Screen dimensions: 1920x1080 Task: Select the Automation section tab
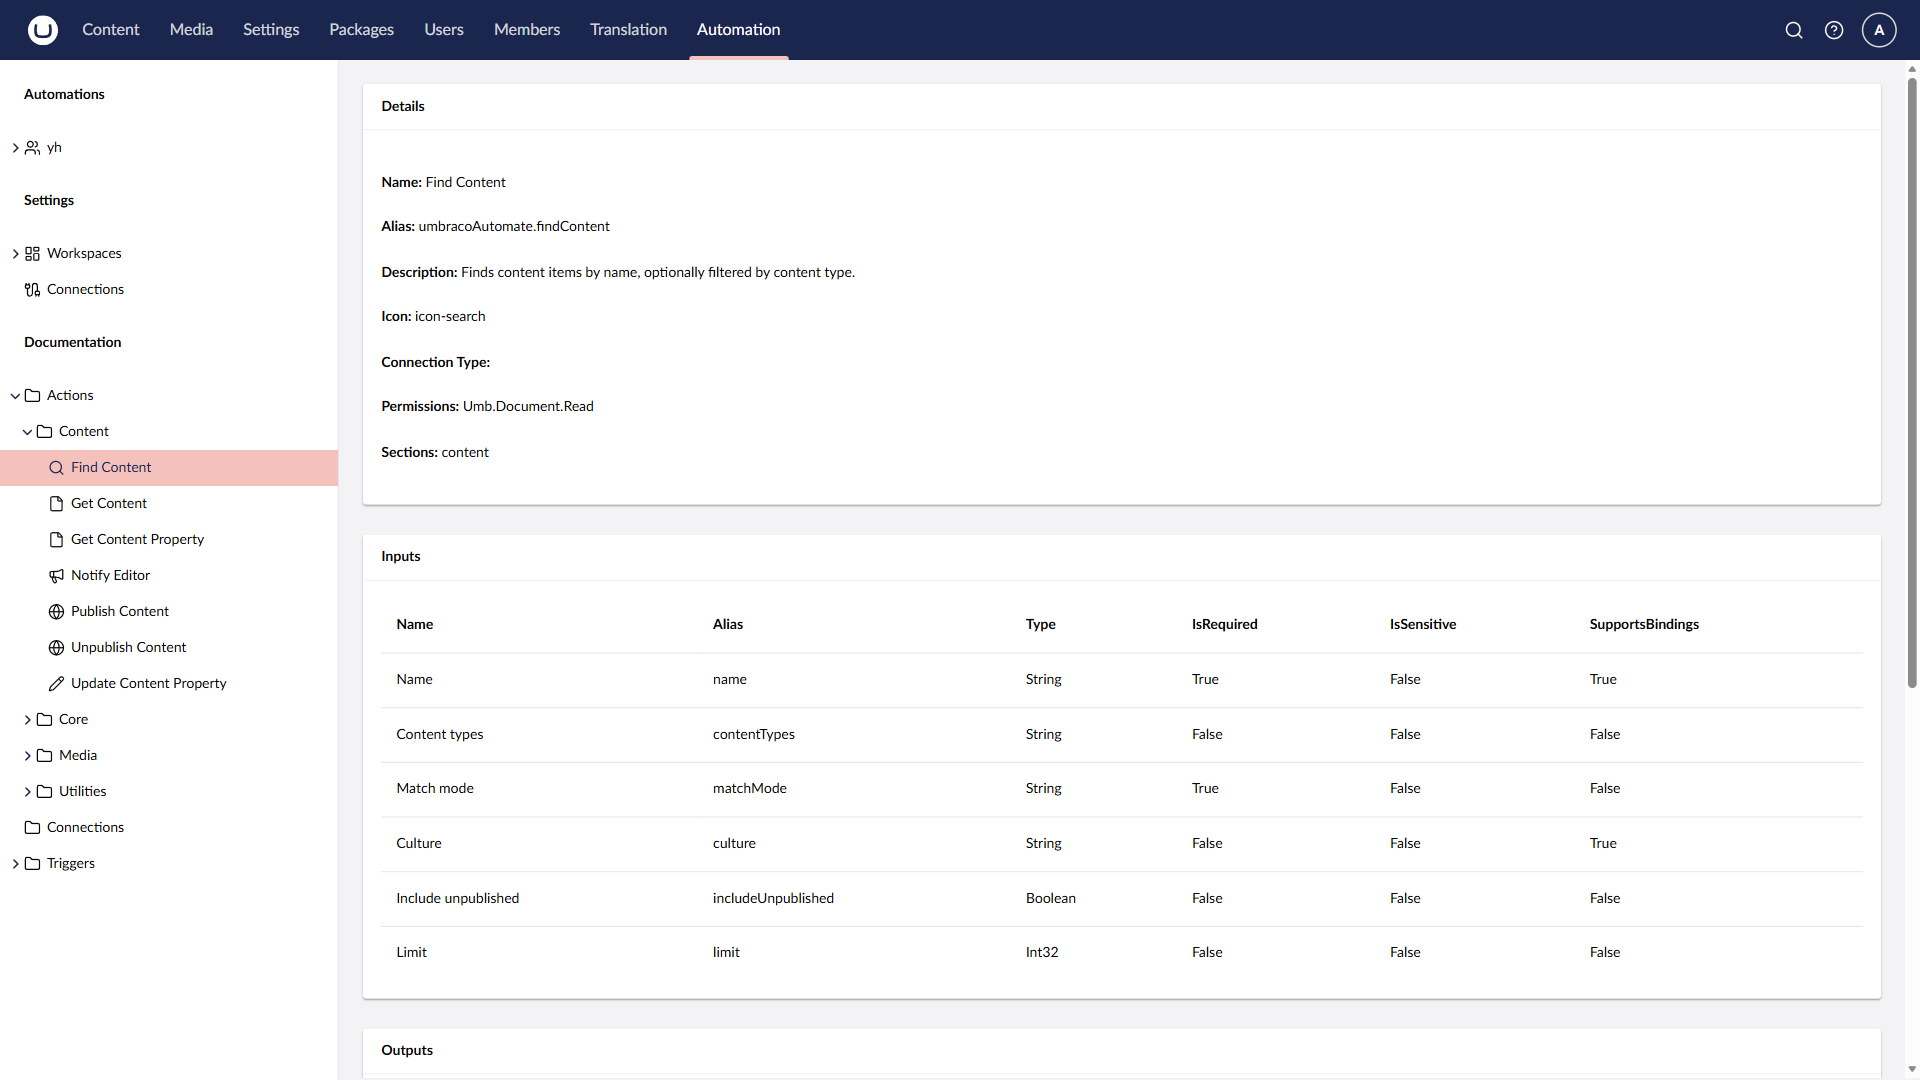738,30
